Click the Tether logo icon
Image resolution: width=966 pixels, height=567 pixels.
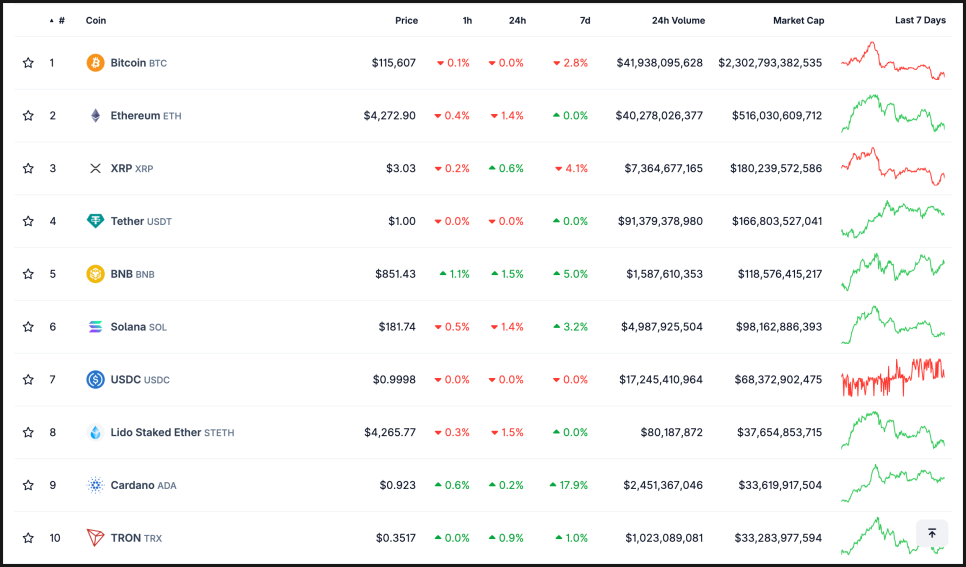click(x=95, y=221)
